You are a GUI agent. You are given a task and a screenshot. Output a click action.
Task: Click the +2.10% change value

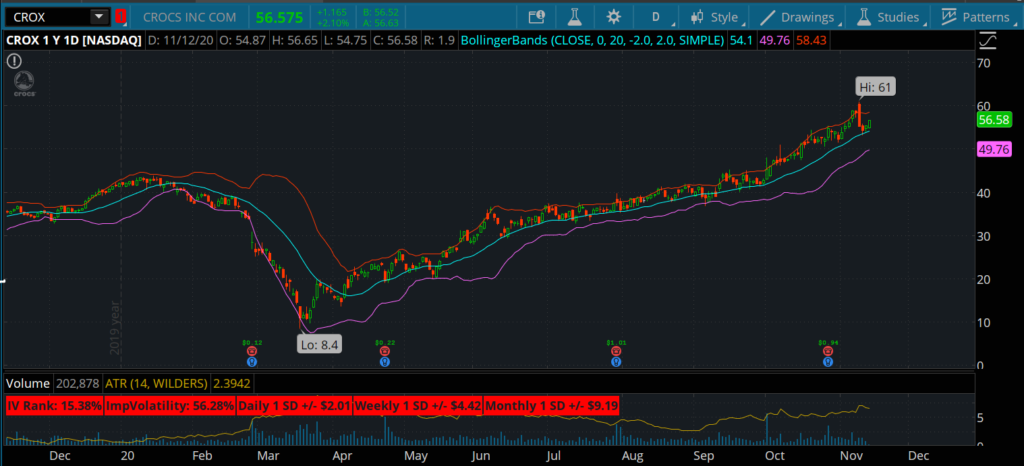click(x=333, y=22)
